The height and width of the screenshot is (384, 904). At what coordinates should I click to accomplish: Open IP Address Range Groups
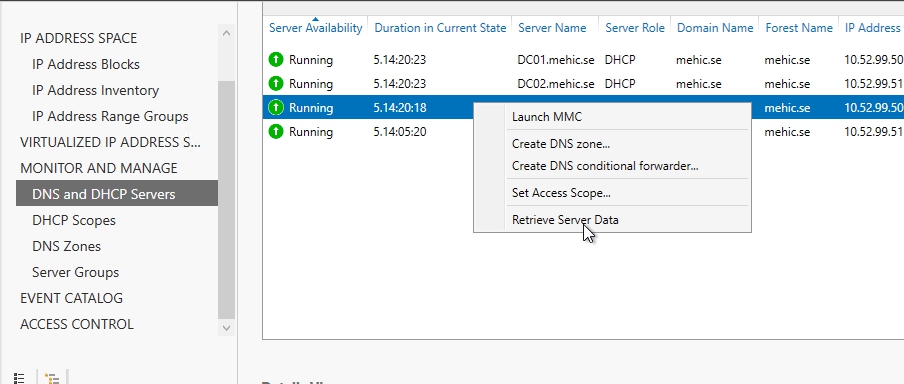110,116
